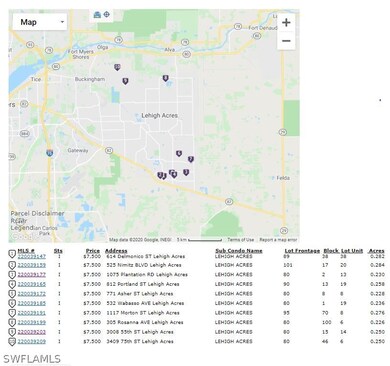Open MLS listing 220039191
Image resolution: width=390 pixels, height=366 pixels.
(x=32, y=313)
